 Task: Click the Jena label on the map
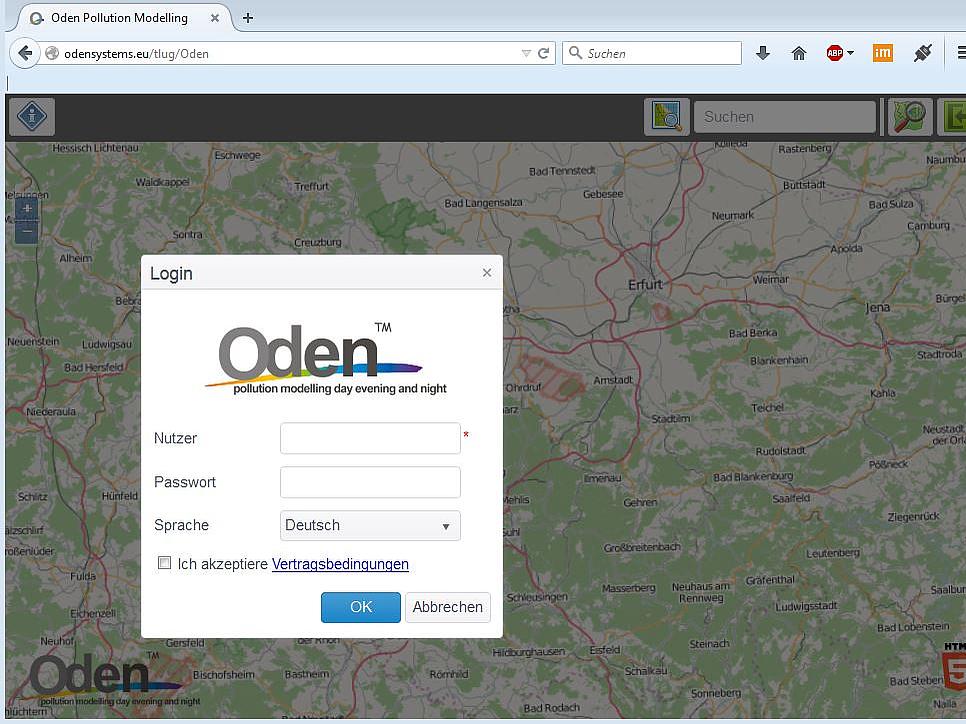pos(877,307)
